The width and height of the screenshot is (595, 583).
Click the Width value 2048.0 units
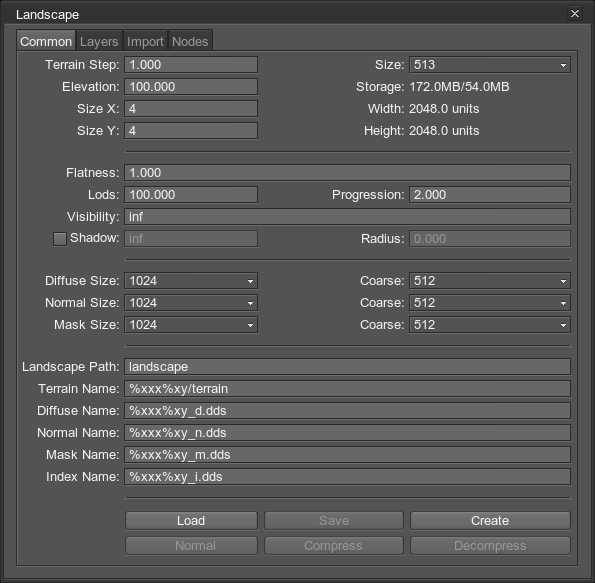[444, 109]
